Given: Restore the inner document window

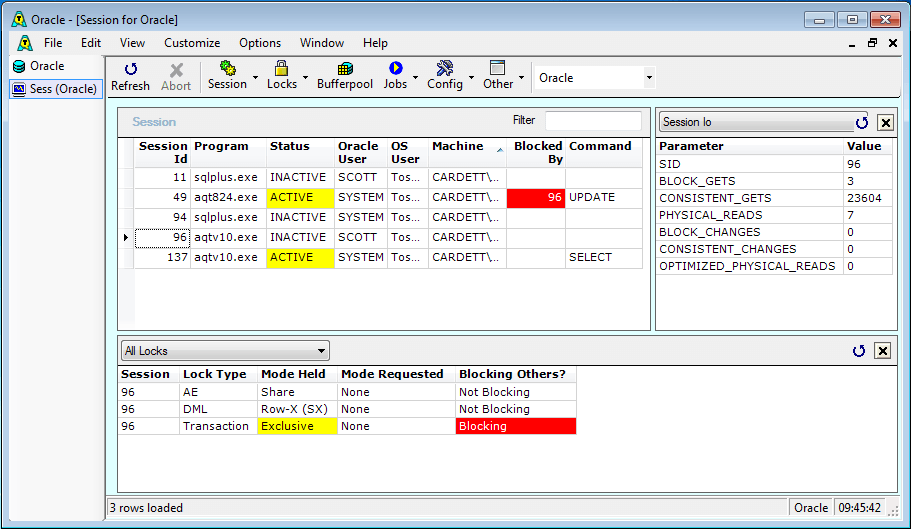Looking at the screenshot, I should coord(872,43).
